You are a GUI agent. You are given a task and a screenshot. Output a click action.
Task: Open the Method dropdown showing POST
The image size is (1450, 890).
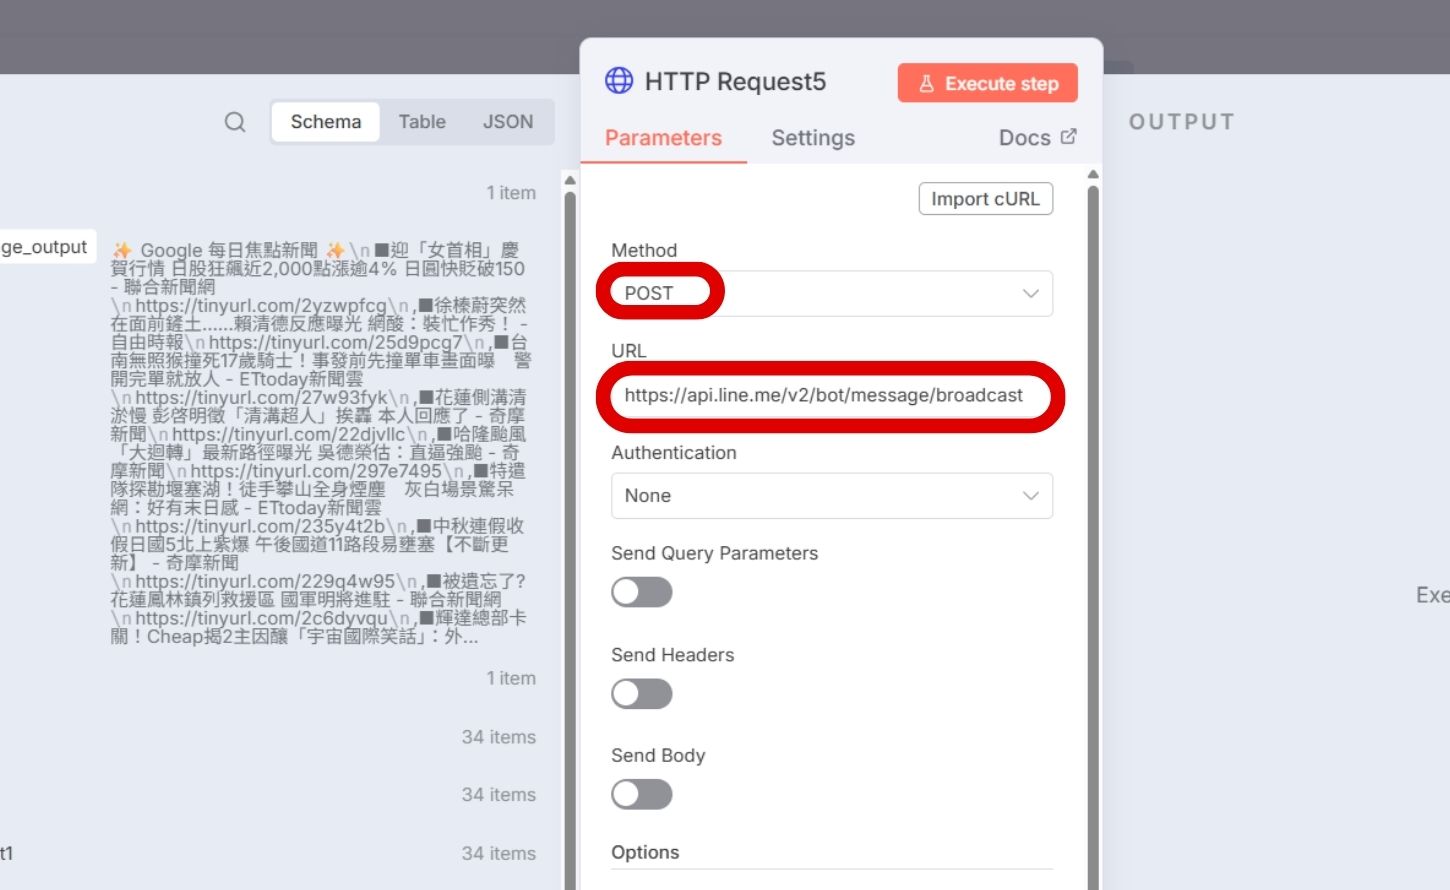[830, 293]
